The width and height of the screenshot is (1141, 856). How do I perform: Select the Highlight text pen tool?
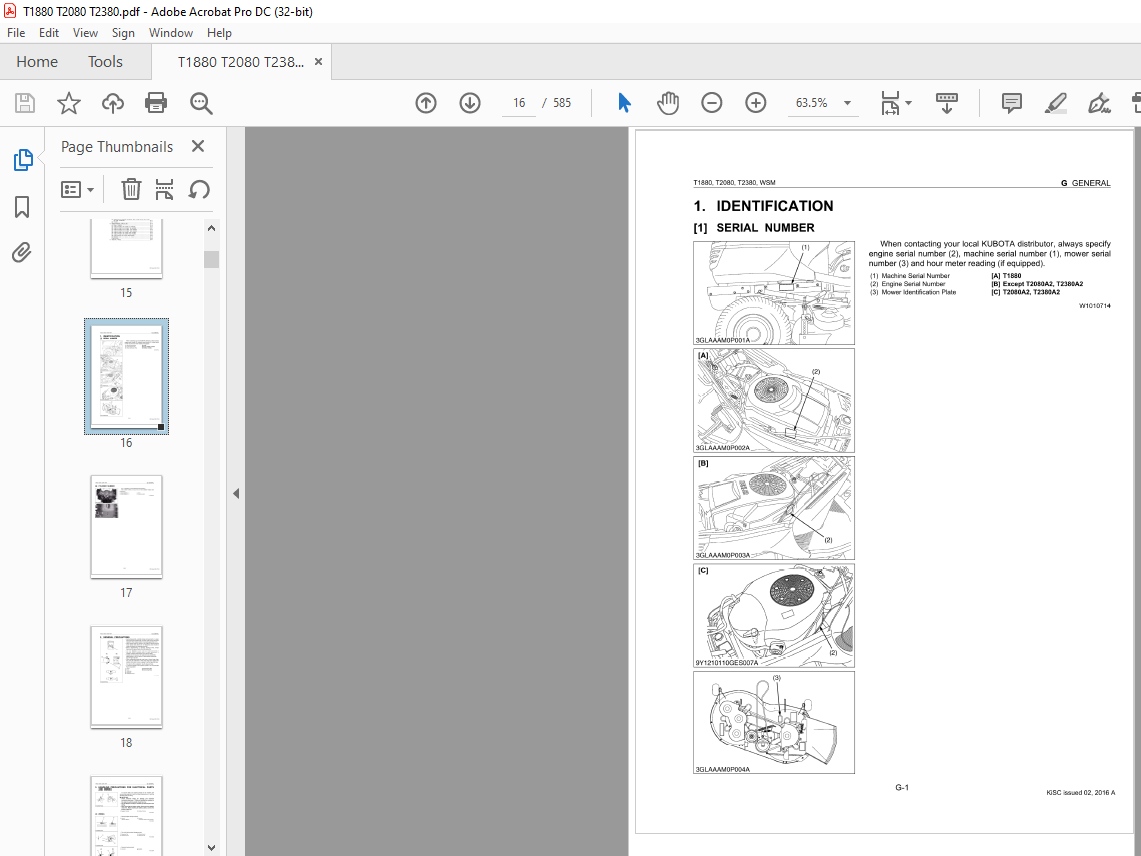click(x=1055, y=103)
